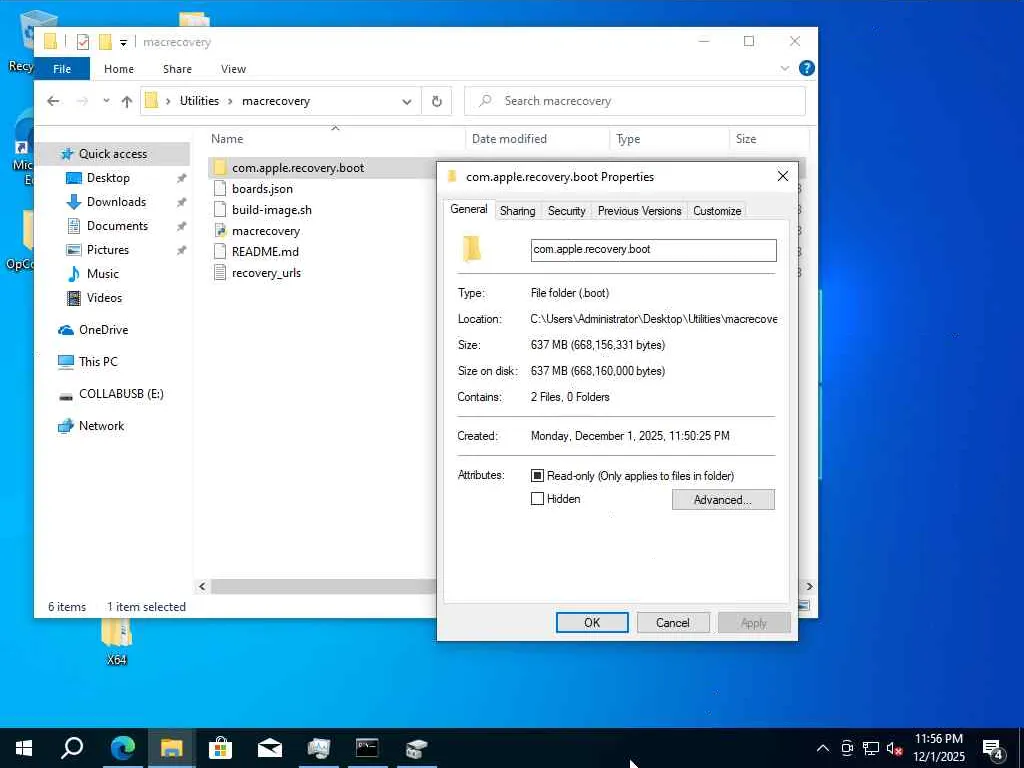
Task: Toggle the Read-only attribute checkbox
Action: (x=537, y=476)
